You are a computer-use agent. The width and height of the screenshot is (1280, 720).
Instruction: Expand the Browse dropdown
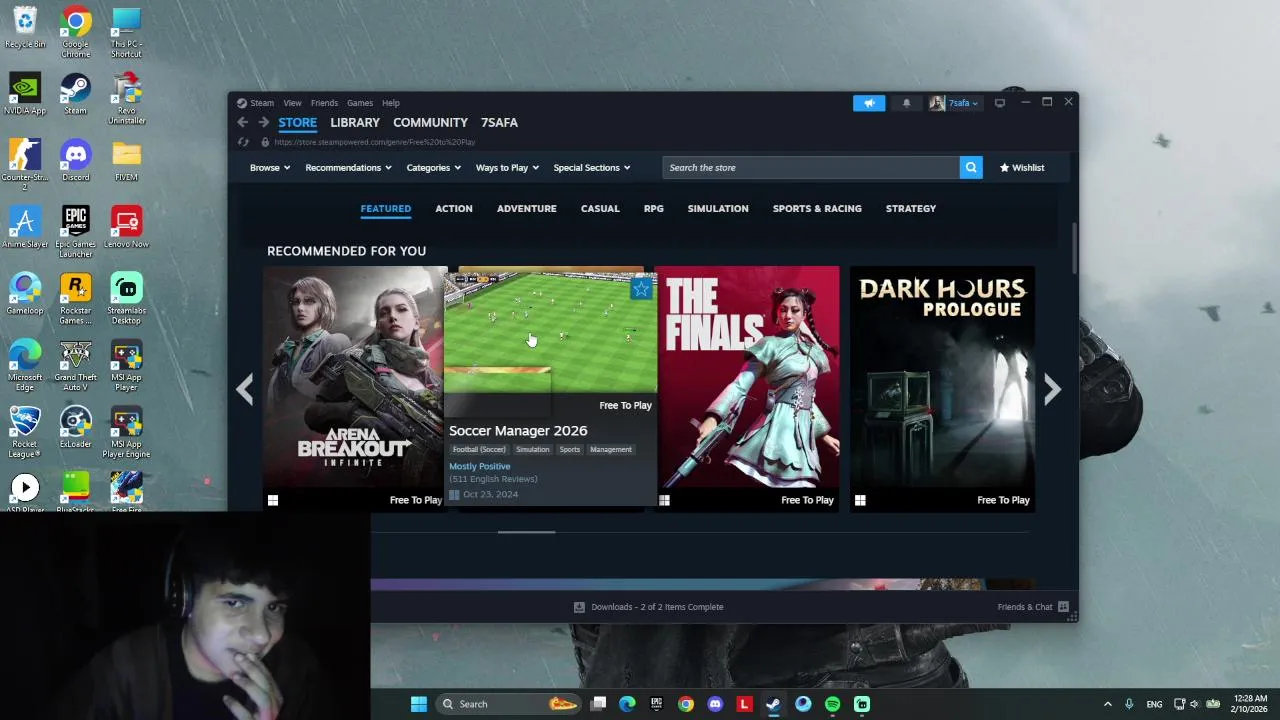pos(270,168)
